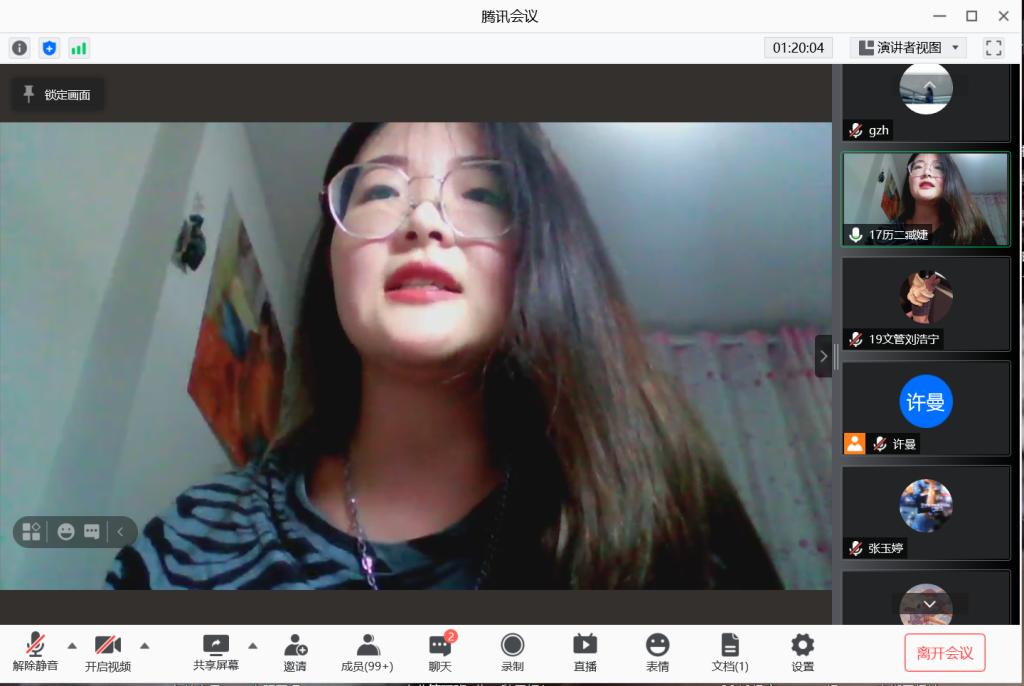
Task: Open the Invite (邀请) panel
Action: pos(295,652)
